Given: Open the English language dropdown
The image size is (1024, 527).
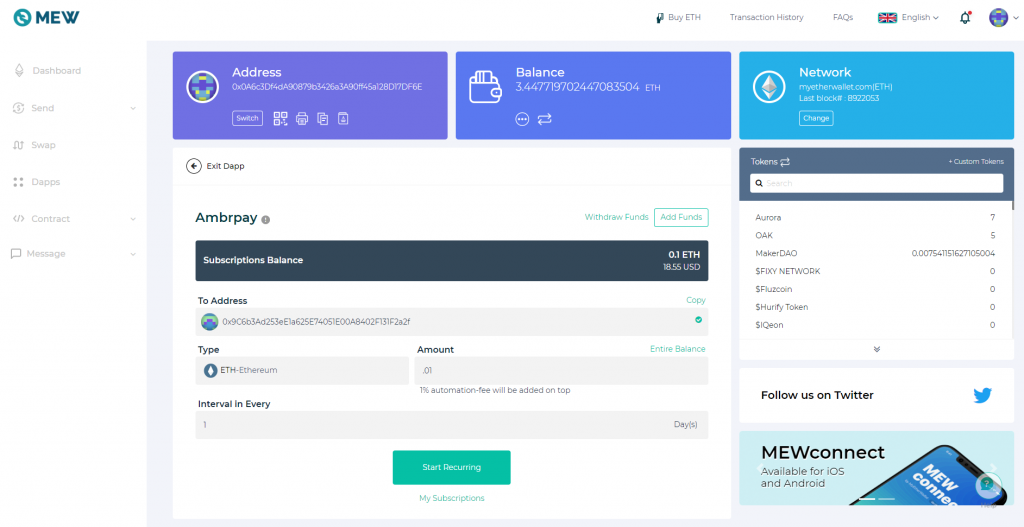Looking at the screenshot, I should 908,18.
